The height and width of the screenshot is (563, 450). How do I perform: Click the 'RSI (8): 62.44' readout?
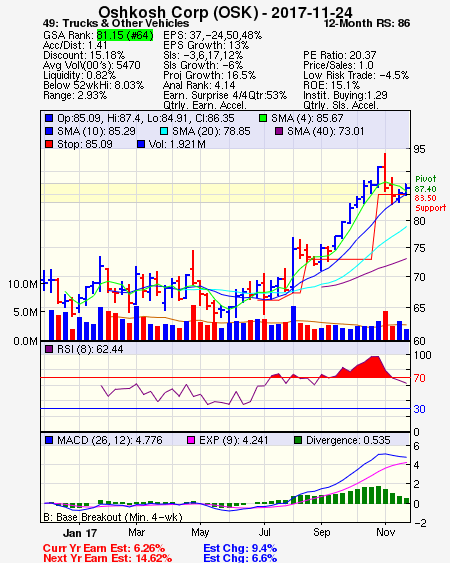(90, 349)
